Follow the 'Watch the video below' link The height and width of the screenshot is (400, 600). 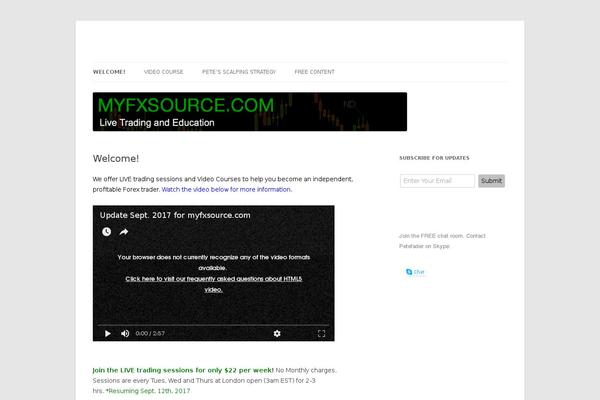[227, 189]
